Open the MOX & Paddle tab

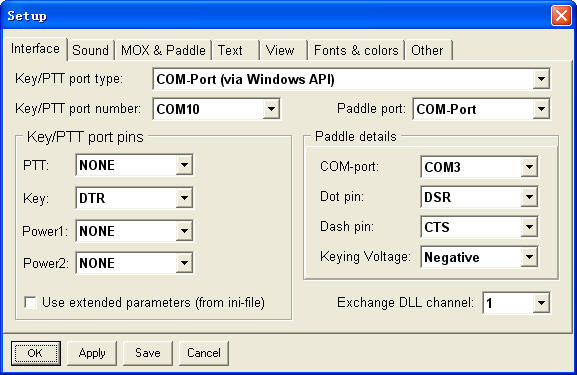pyautogui.click(x=163, y=50)
